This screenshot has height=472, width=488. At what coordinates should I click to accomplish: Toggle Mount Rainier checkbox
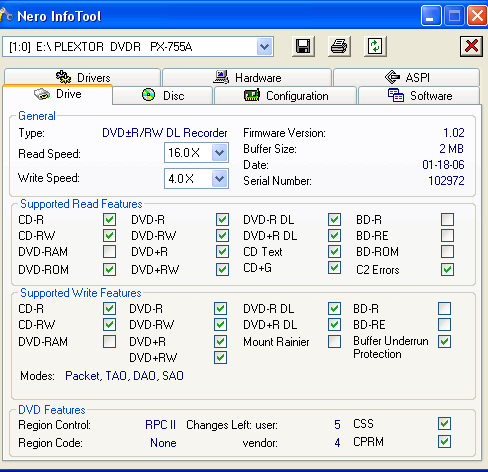334,342
